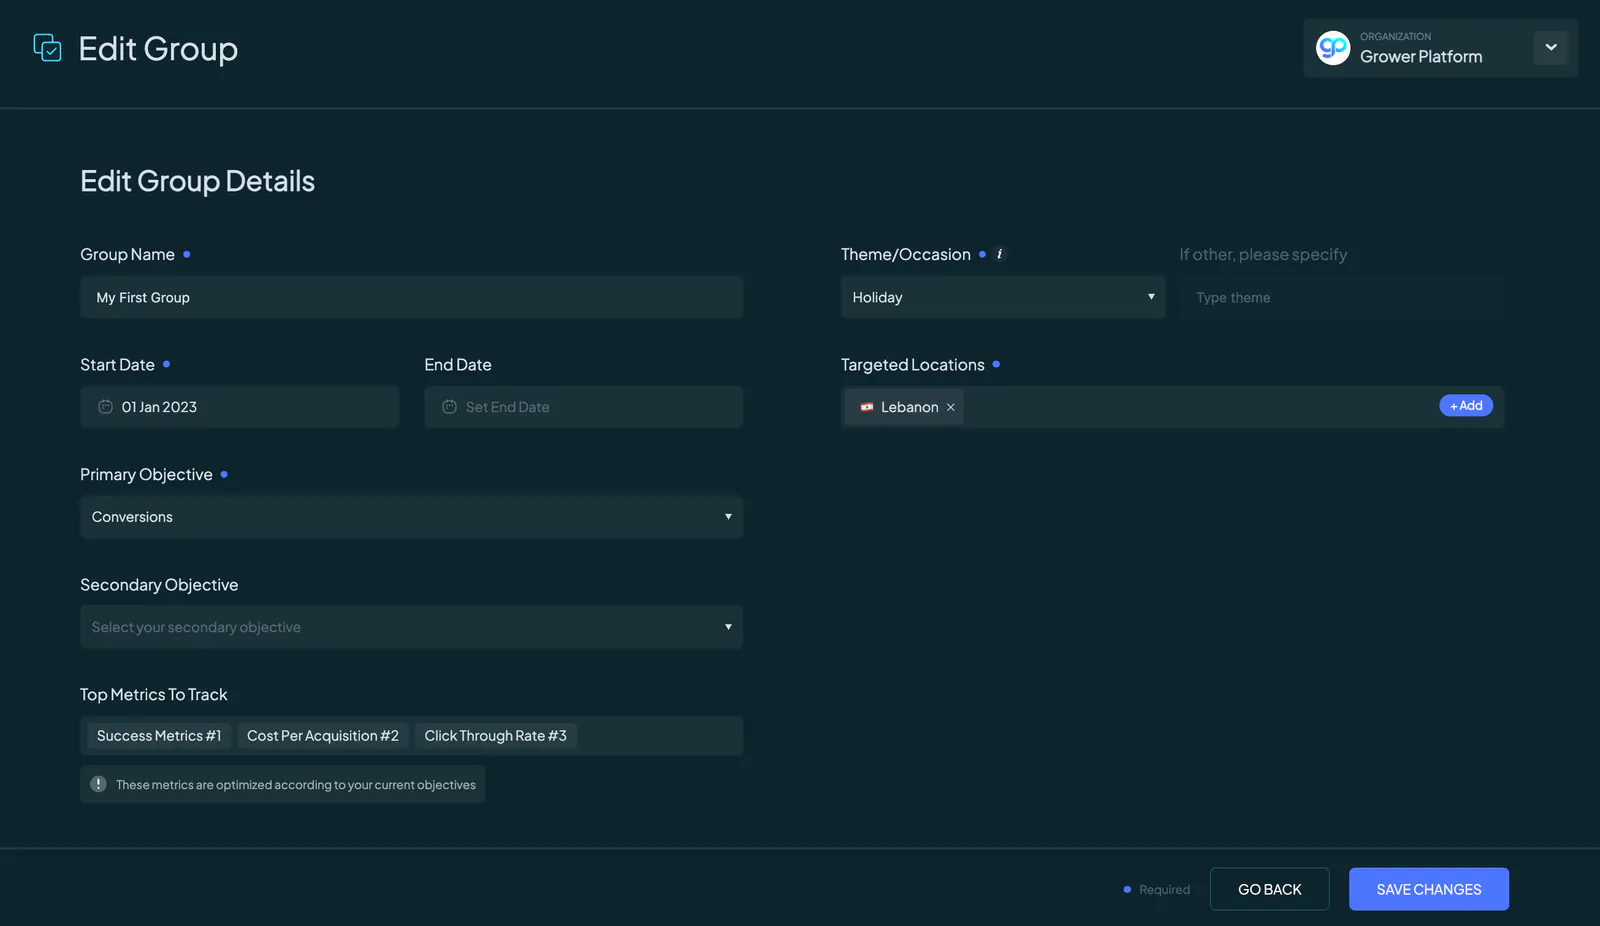
Task: Expand the organization switcher chevron
Action: 1551,47
